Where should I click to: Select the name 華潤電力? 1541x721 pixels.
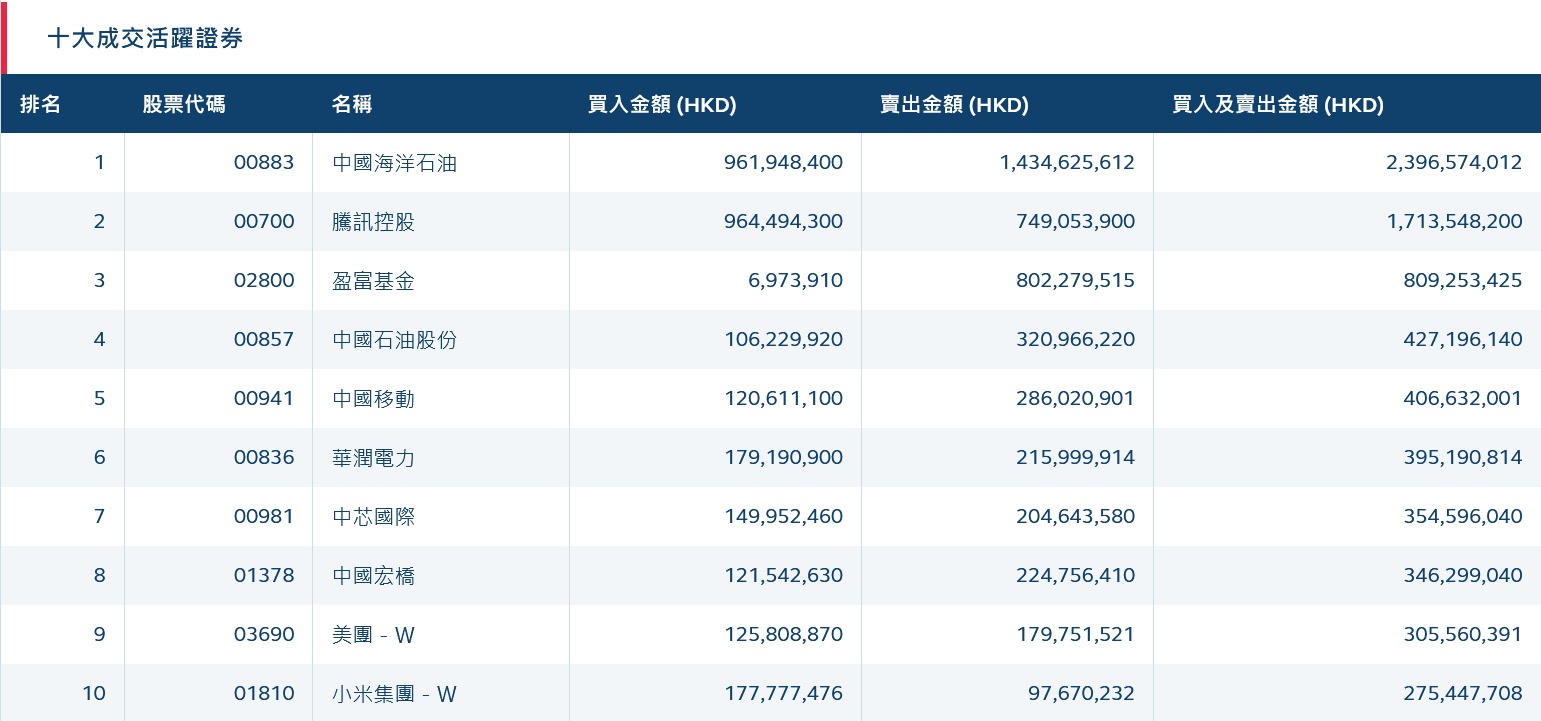[x=373, y=457]
